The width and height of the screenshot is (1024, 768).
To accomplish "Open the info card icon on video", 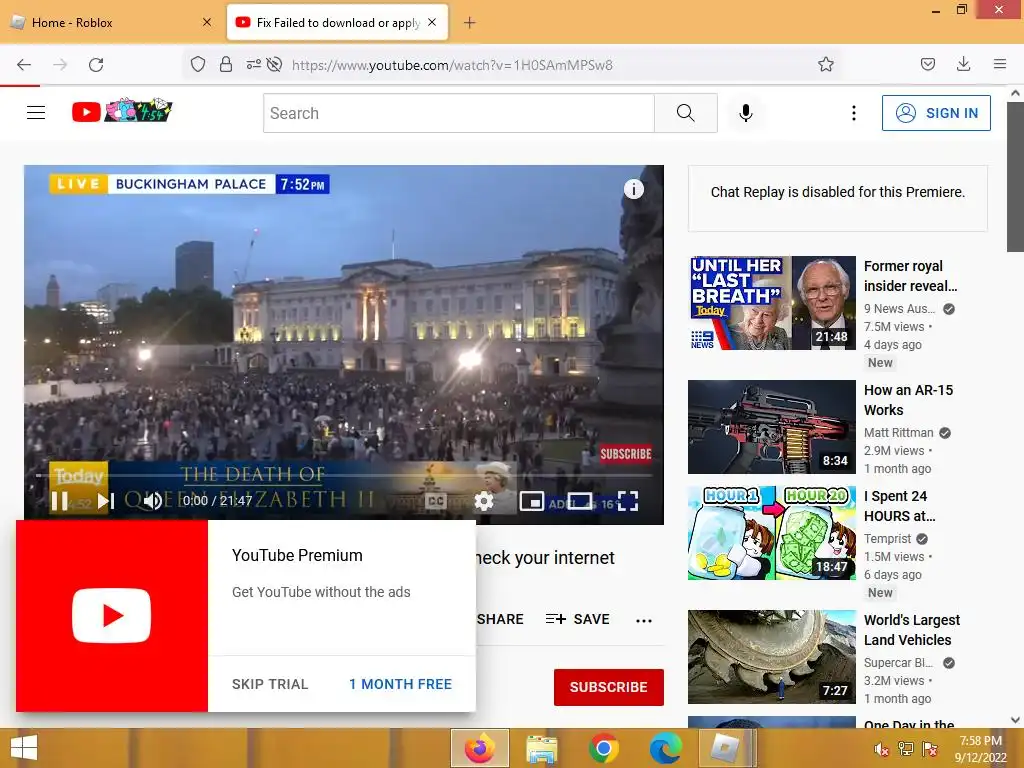I will pyautogui.click(x=633, y=189).
